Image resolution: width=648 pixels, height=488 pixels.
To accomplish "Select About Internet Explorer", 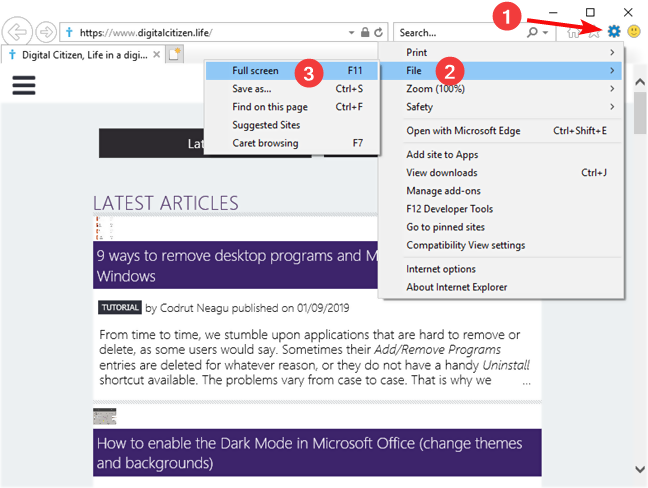I will [x=500, y=288].
